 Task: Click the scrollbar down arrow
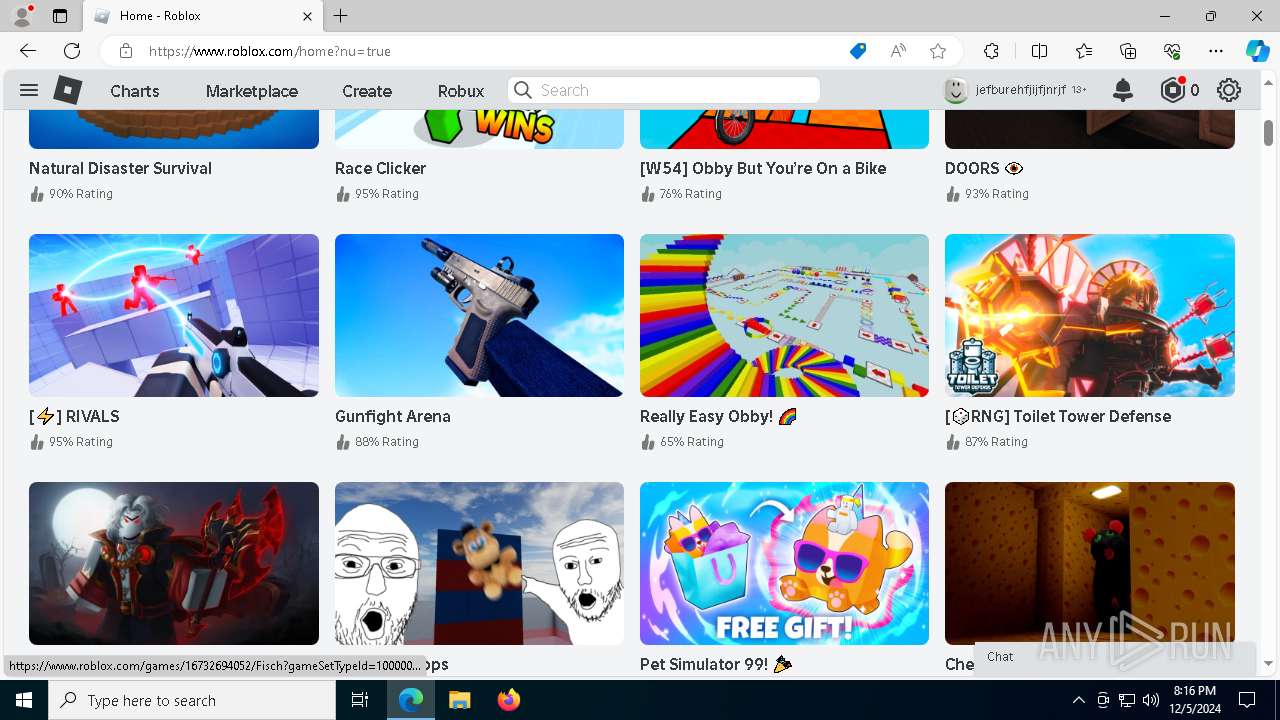(x=1268, y=663)
